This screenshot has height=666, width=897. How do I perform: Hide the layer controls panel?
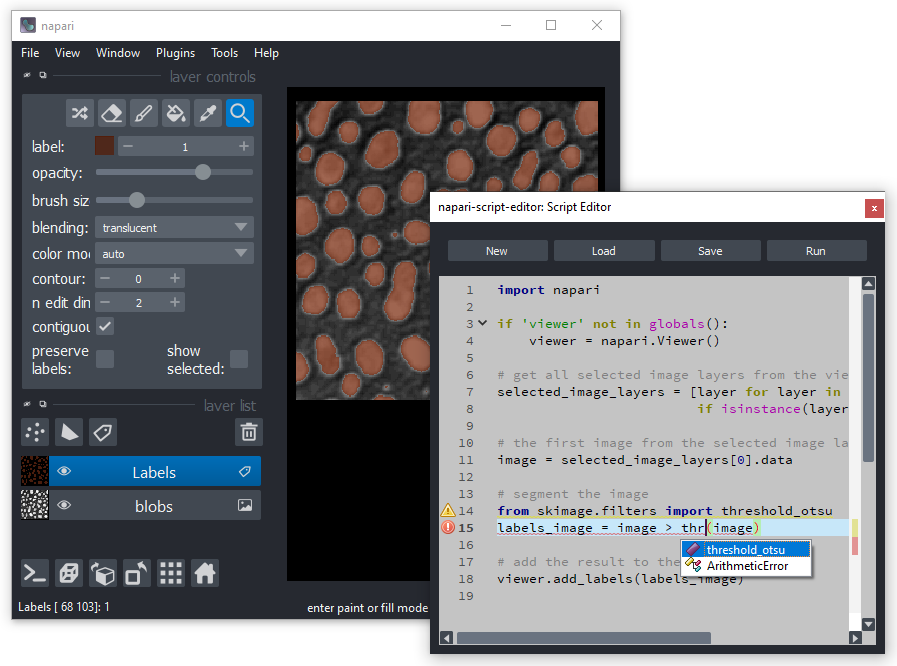(x=27, y=75)
